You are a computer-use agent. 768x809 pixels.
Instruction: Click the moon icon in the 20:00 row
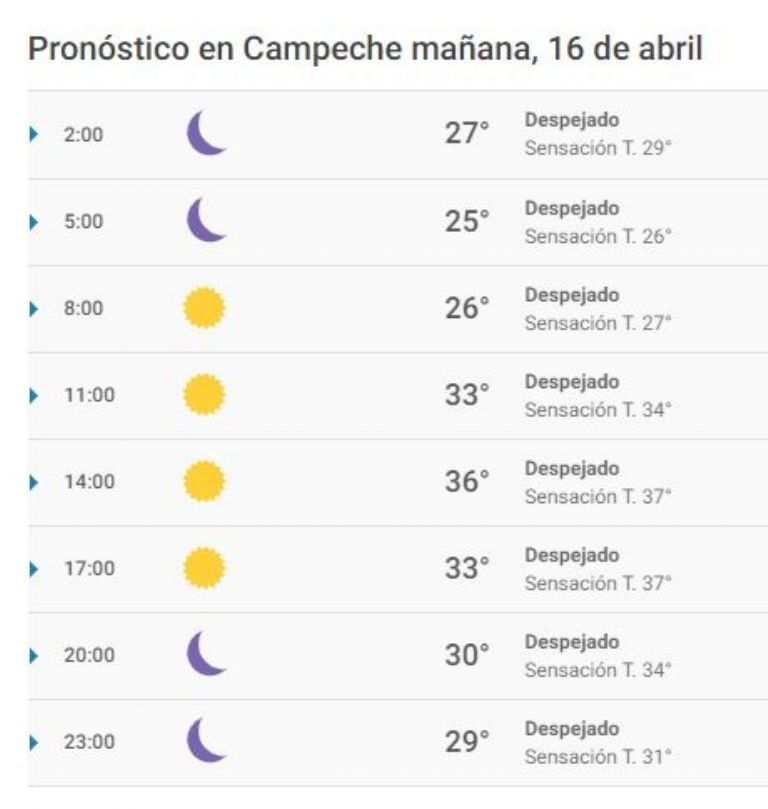point(206,653)
